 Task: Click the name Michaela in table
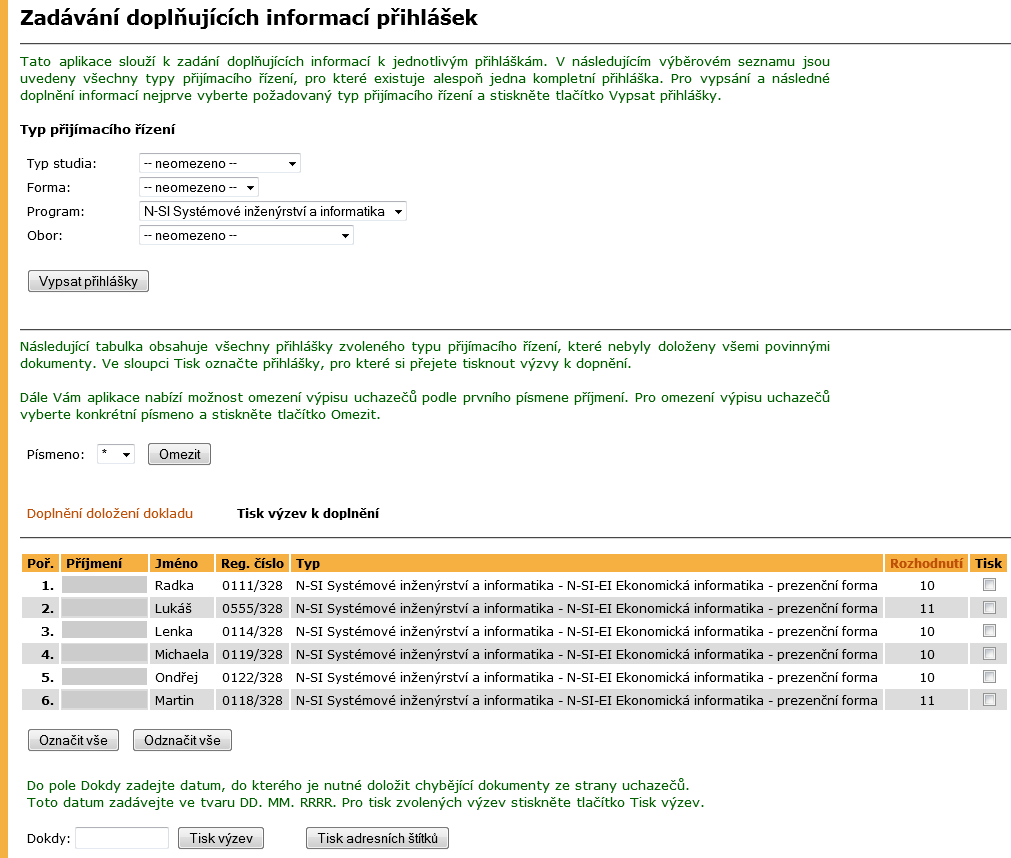[182, 654]
